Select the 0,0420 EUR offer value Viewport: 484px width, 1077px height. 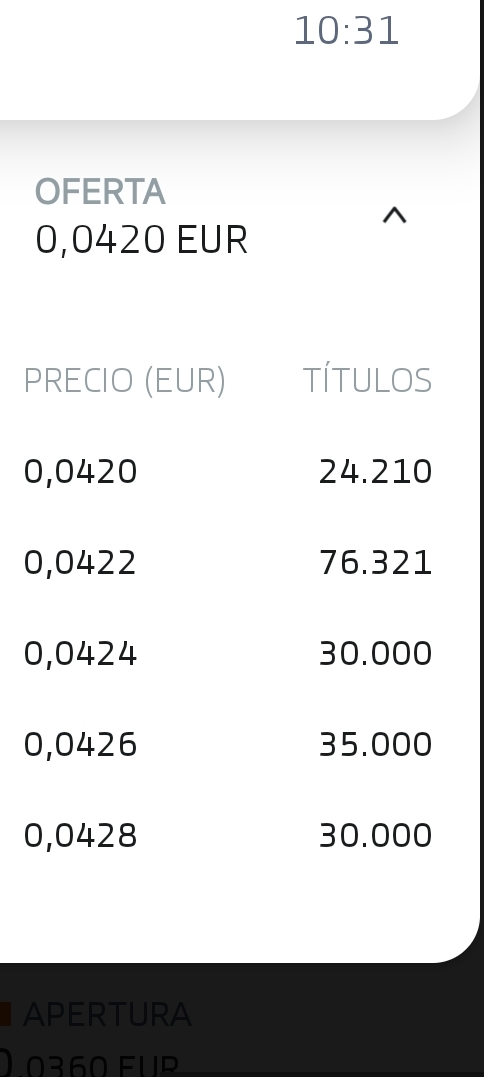[x=141, y=240]
